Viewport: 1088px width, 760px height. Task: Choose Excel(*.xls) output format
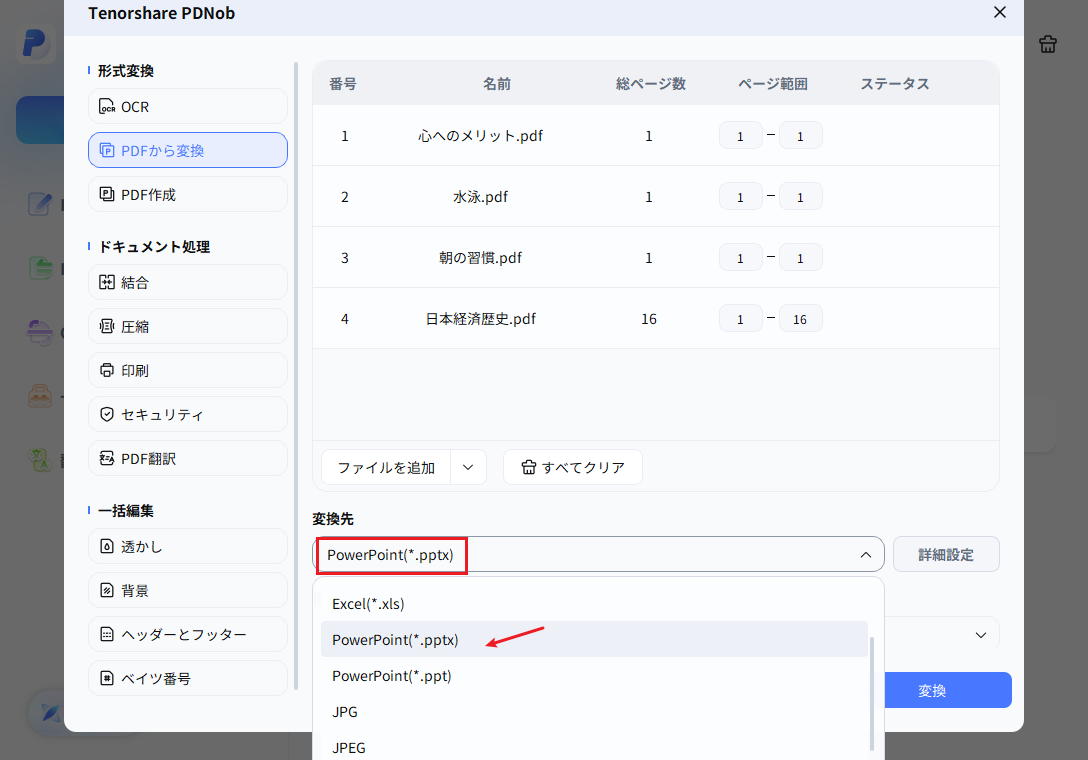coord(594,604)
